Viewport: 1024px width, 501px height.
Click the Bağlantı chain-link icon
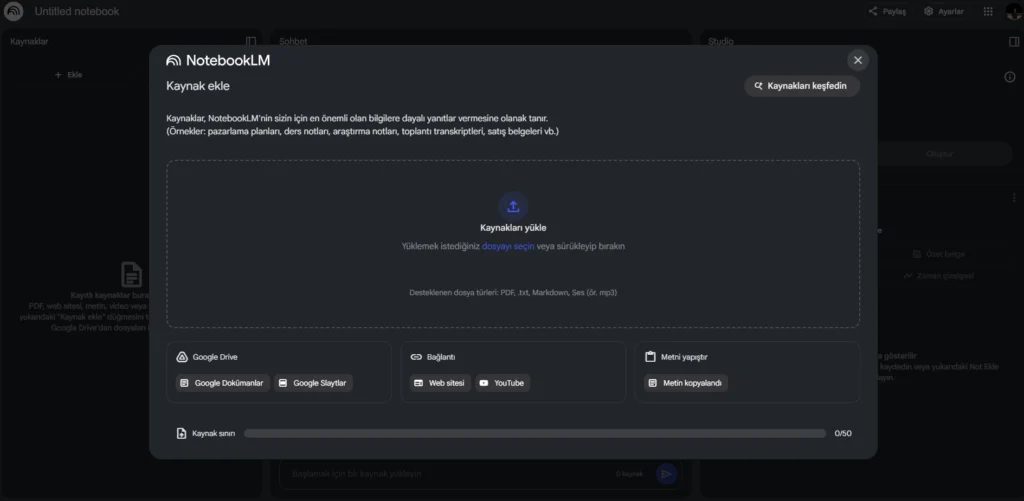point(416,357)
